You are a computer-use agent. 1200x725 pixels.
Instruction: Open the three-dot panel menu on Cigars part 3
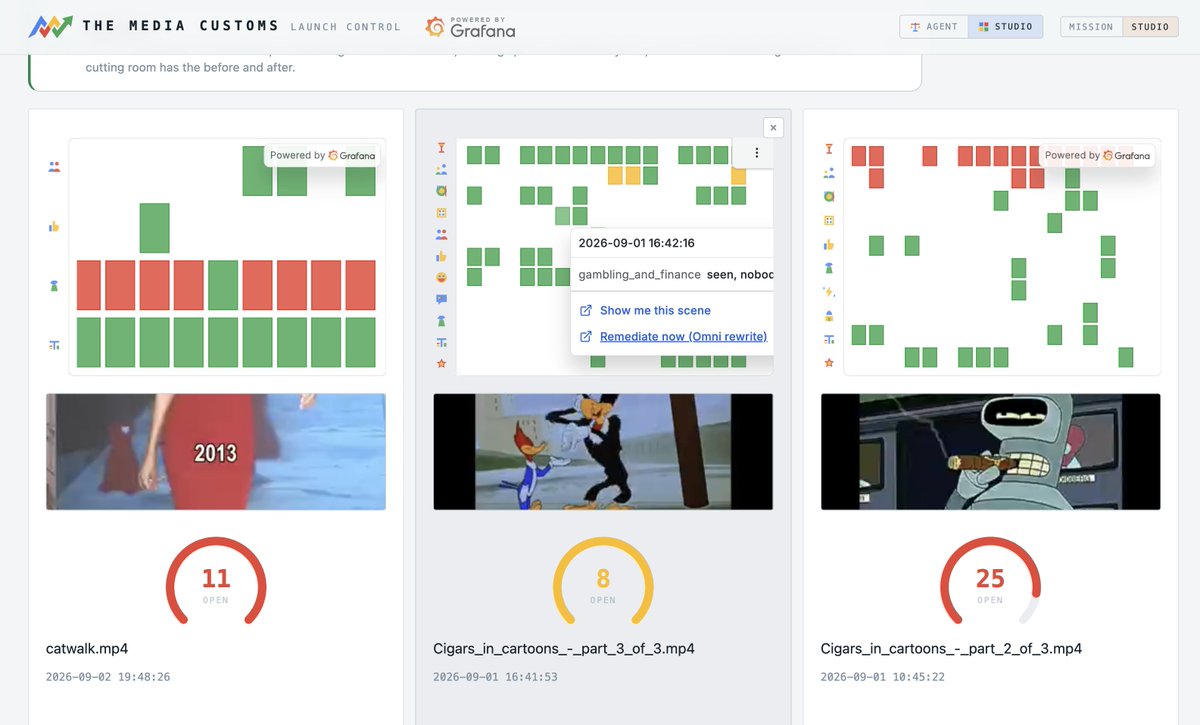757,153
